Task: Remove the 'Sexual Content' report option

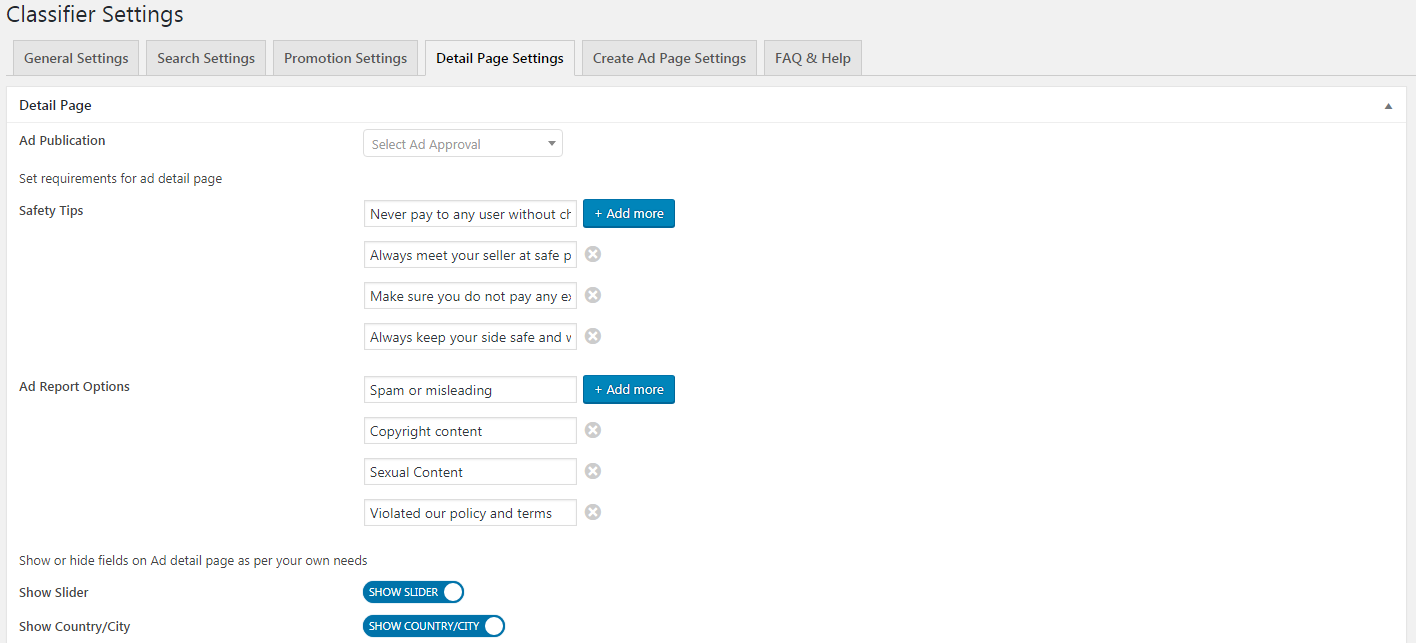Action: point(593,471)
